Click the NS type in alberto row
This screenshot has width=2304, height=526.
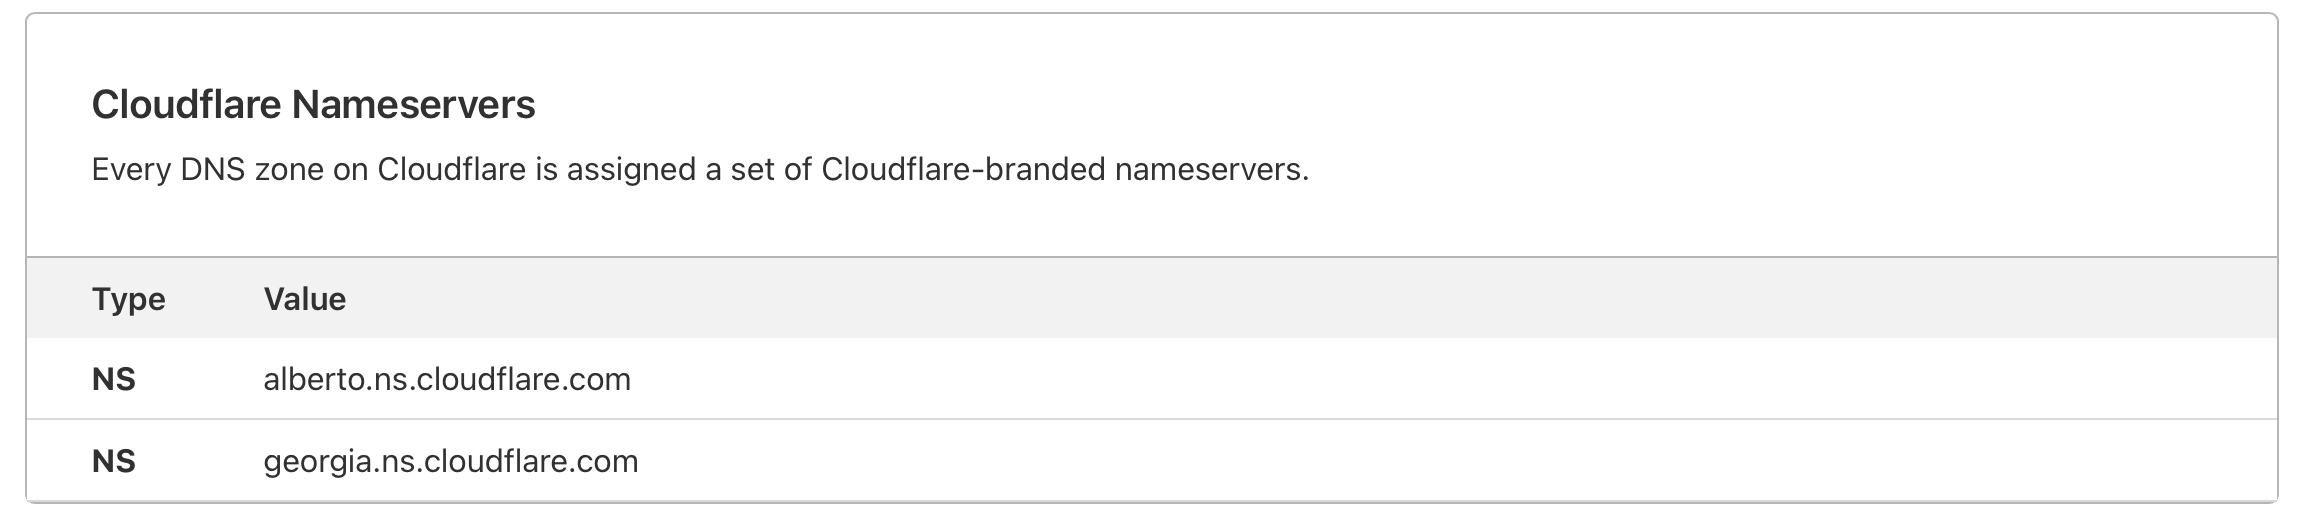pyautogui.click(x=113, y=380)
